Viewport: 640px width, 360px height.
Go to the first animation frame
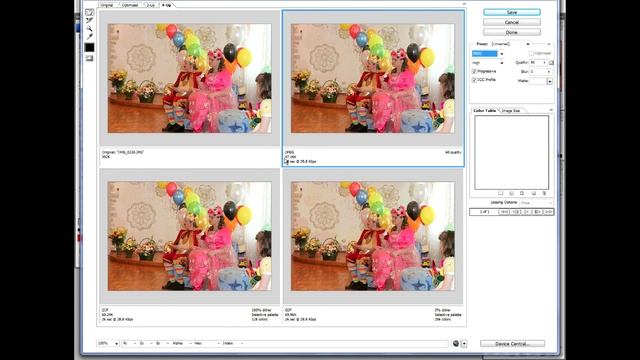point(504,212)
